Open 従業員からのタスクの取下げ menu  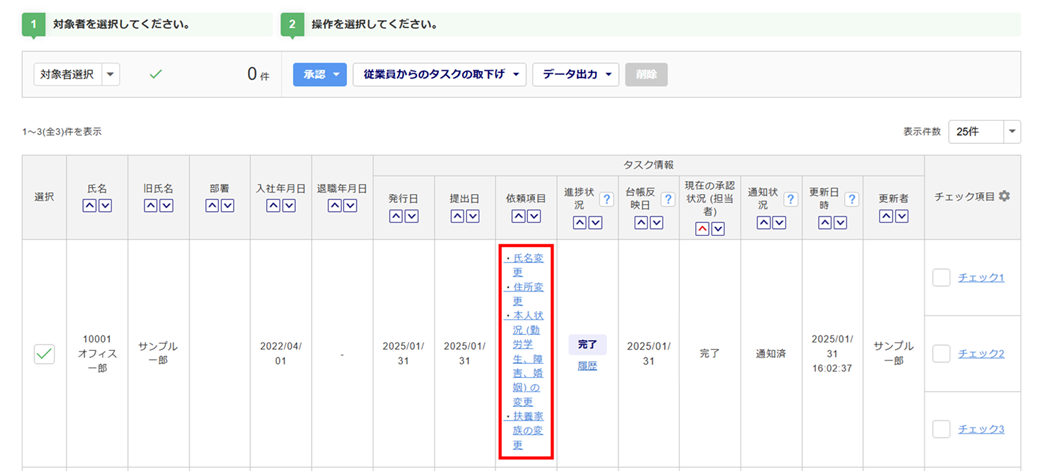coord(439,74)
